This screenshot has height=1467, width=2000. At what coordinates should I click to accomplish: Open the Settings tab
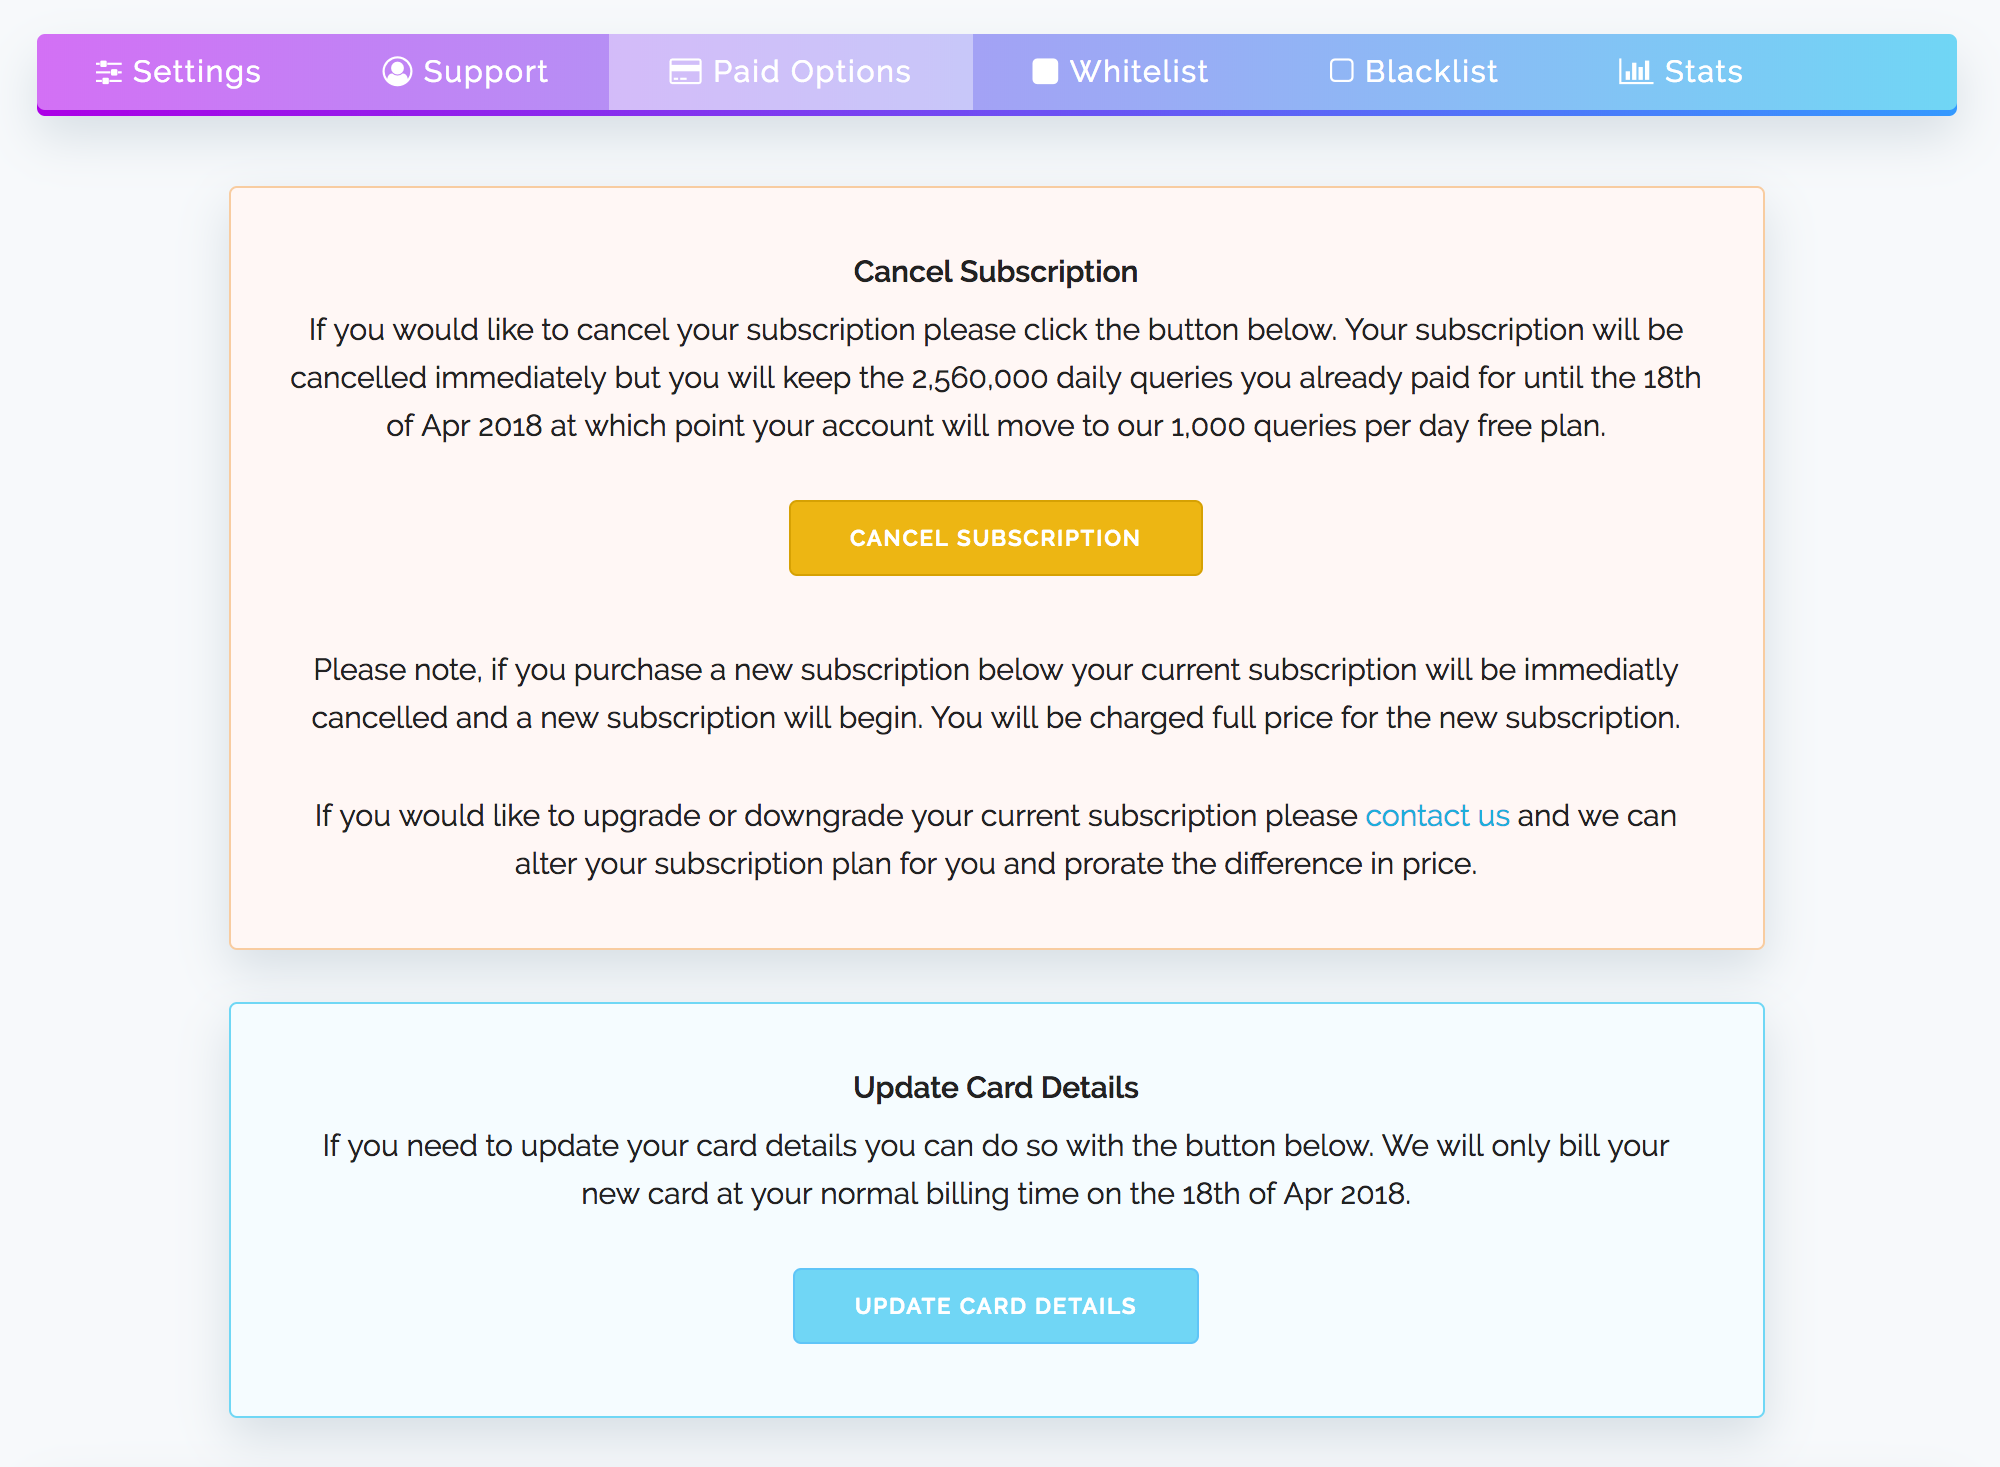[196, 72]
